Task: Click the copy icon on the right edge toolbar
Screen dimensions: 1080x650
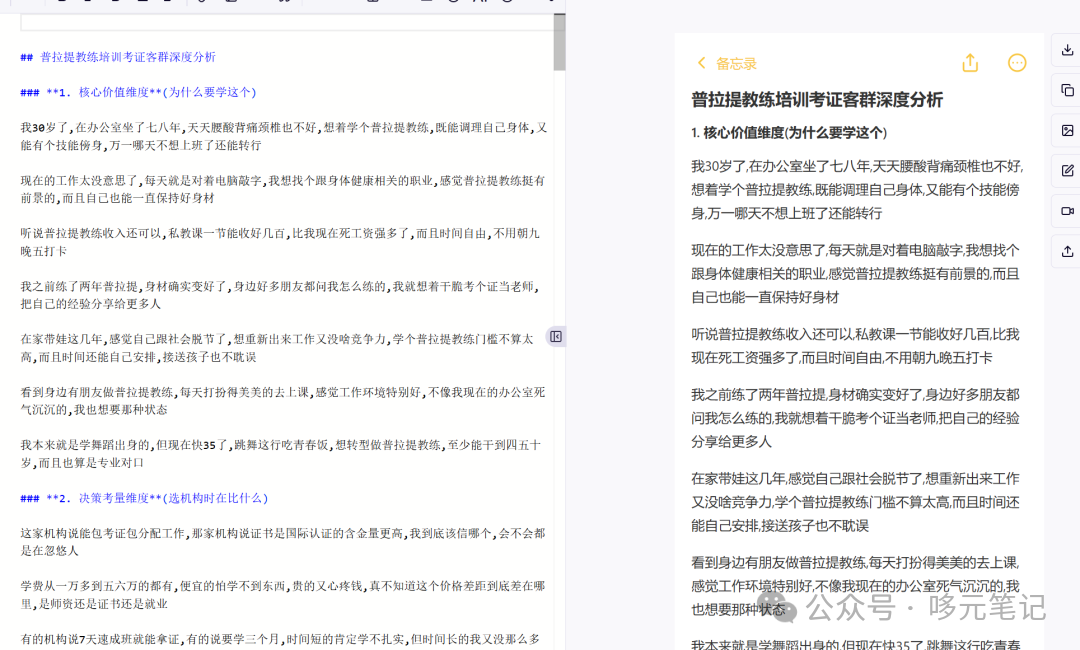Action: pos(1068,89)
